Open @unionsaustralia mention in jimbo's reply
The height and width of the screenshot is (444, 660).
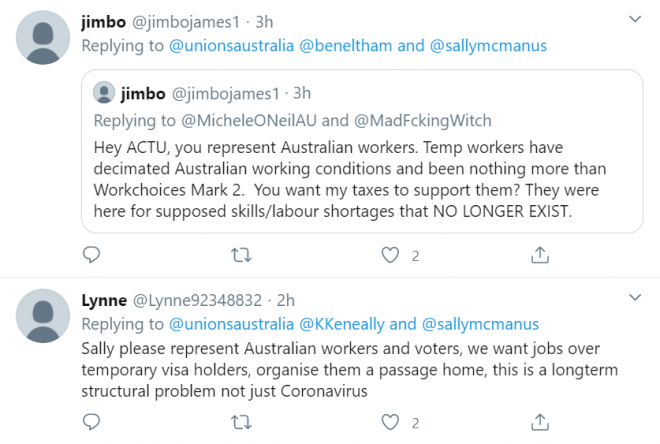230,45
